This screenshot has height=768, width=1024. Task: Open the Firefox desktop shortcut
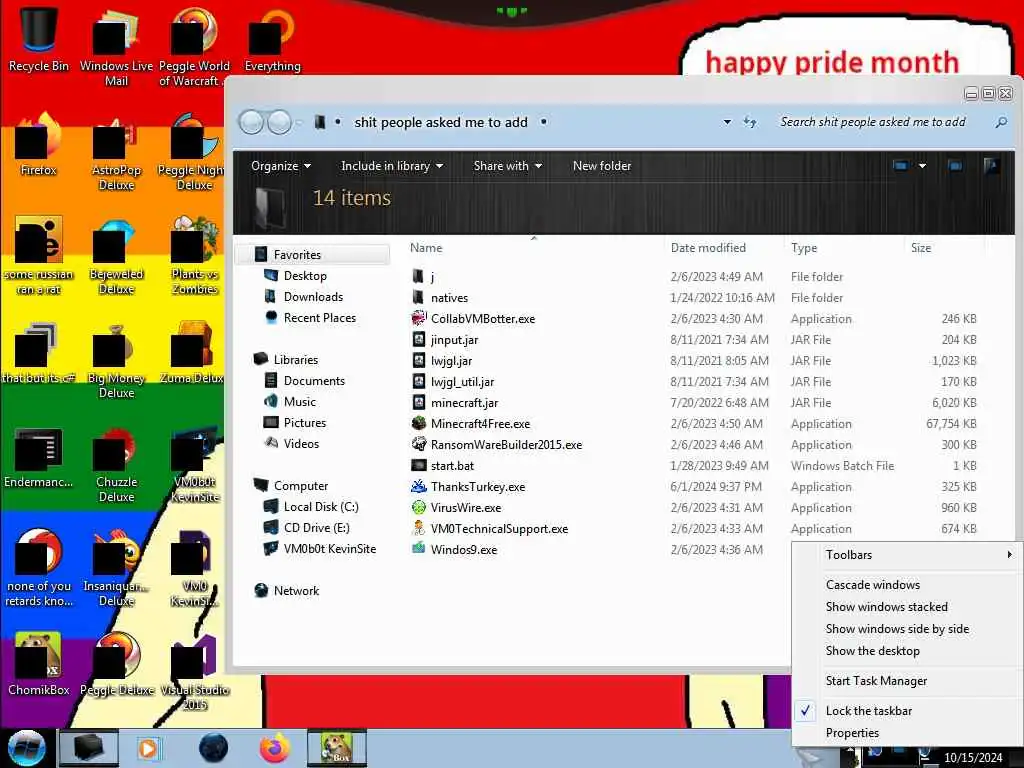38,145
